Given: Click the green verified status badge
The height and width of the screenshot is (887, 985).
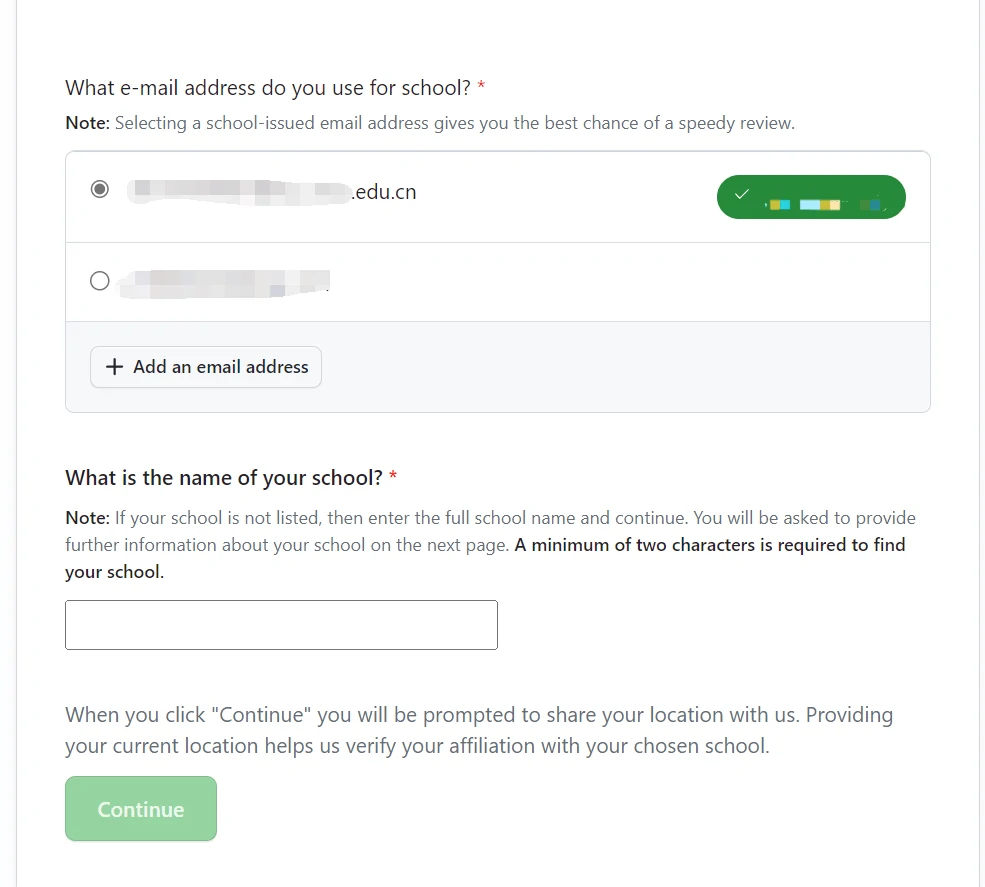Looking at the screenshot, I should click(x=811, y=197).
